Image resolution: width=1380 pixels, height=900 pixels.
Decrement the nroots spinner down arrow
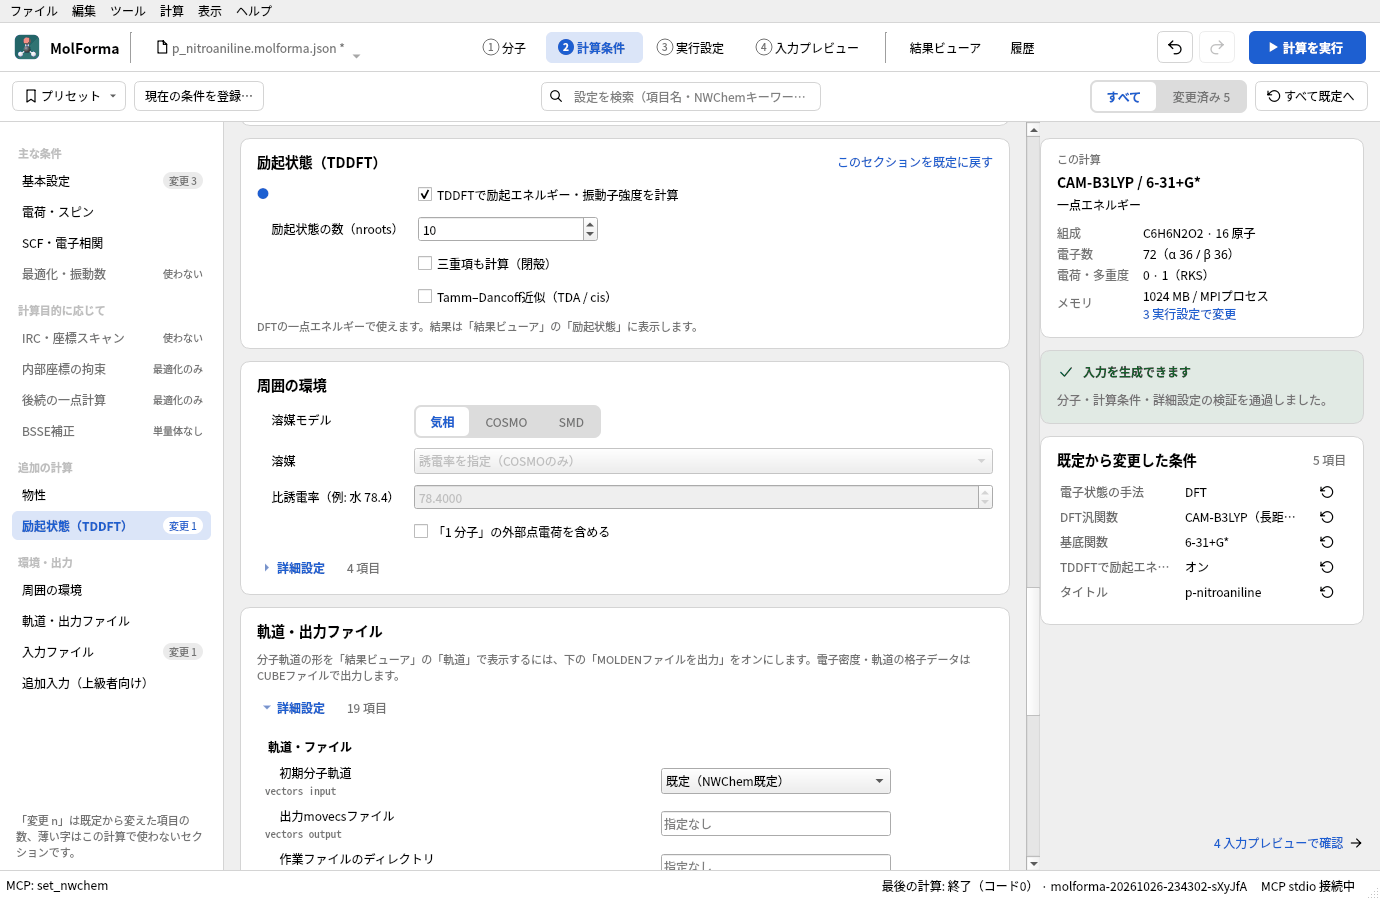[590, 235]
